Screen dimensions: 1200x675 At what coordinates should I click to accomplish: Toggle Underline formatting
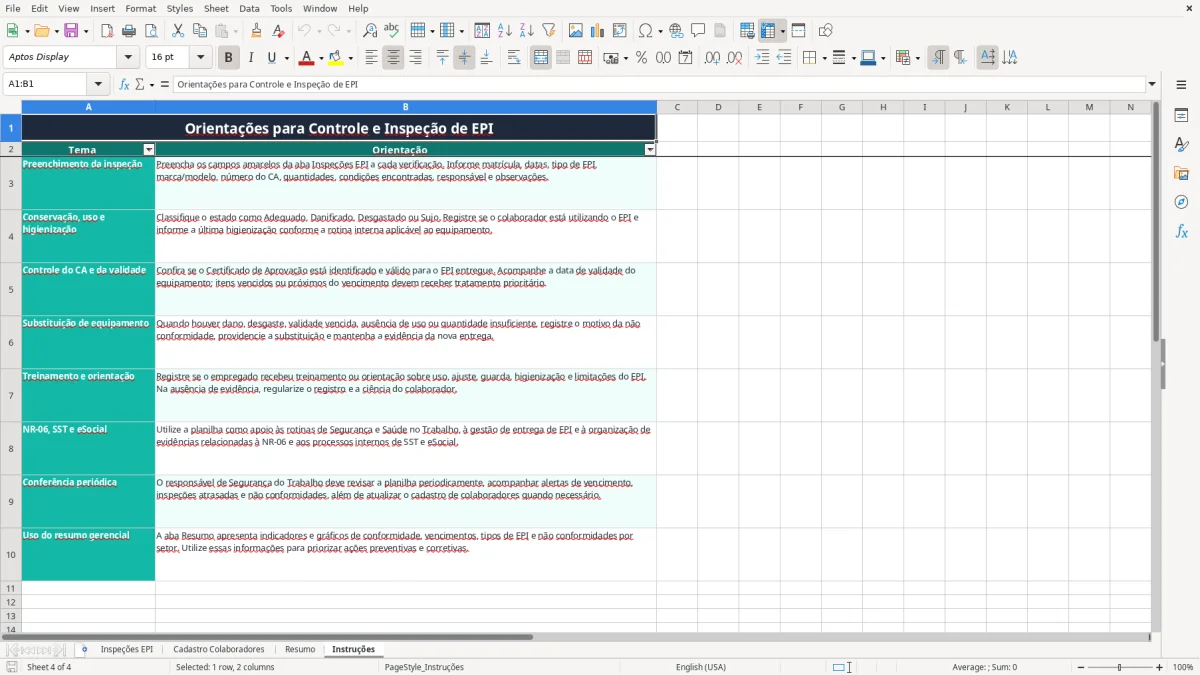272,58
